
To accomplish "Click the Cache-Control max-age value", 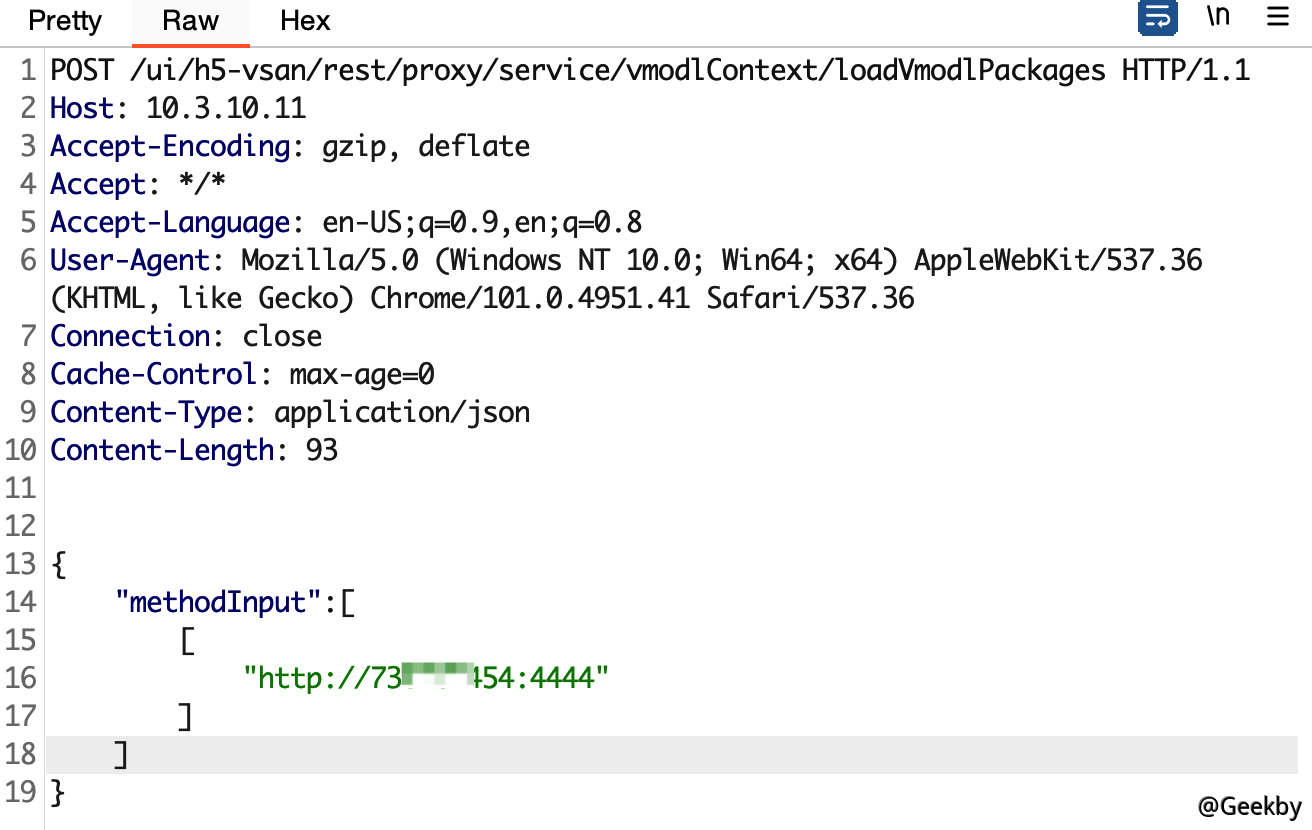I will point(362,375).
